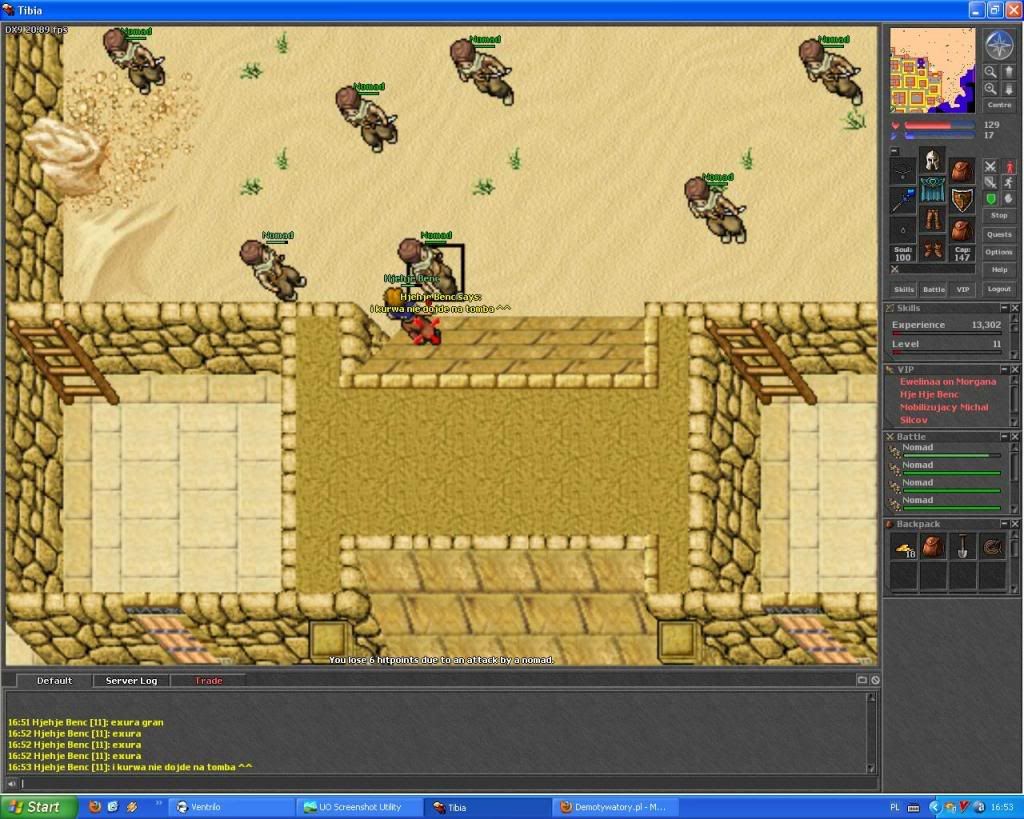Toggle the Skills window button
1024x819 pixels.
(x=904, y=289)
